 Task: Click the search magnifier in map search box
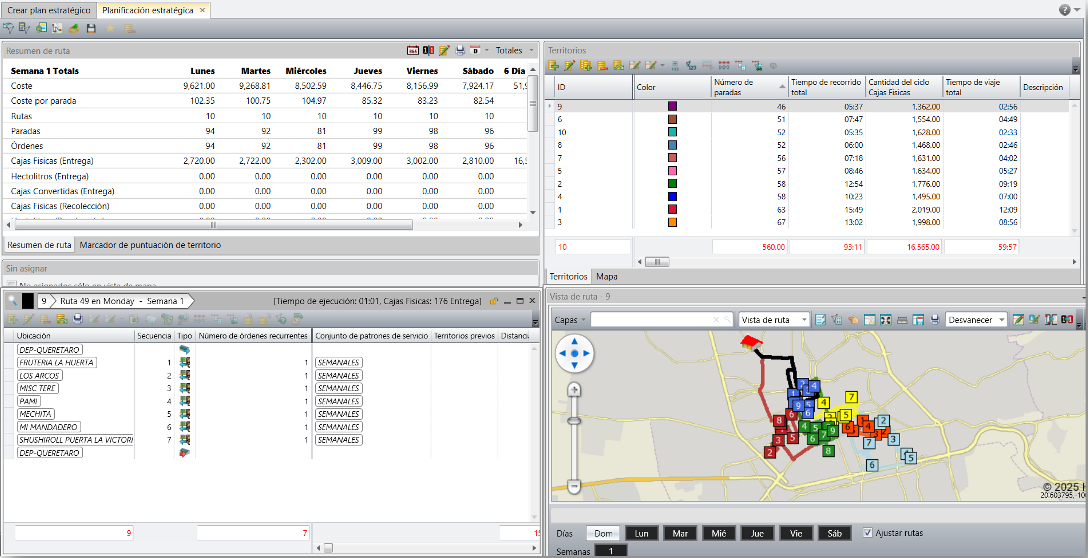(727, 320)
